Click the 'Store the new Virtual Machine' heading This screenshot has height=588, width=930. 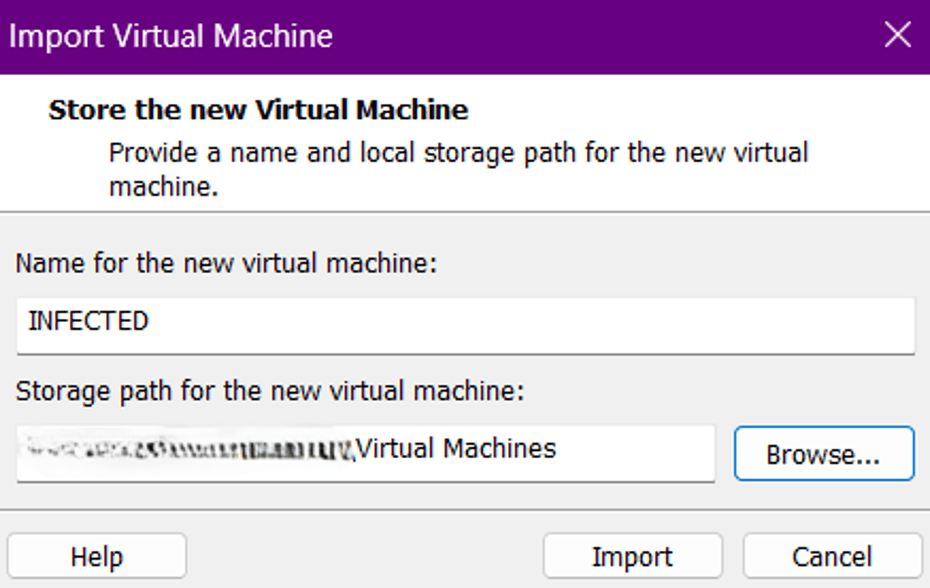[x=258, y=109]
